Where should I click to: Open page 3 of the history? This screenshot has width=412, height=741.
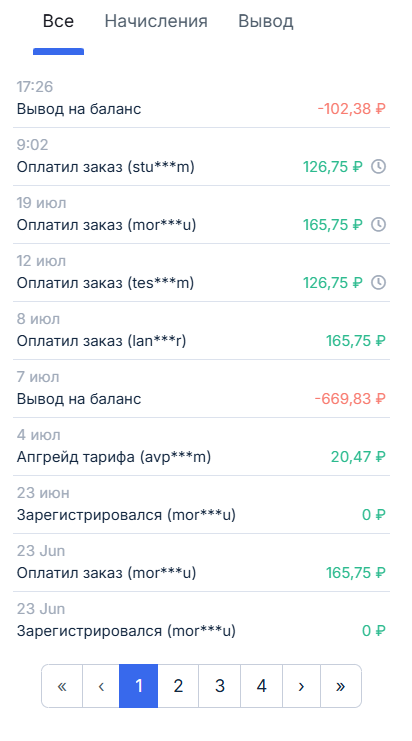(x=220, y=686)
